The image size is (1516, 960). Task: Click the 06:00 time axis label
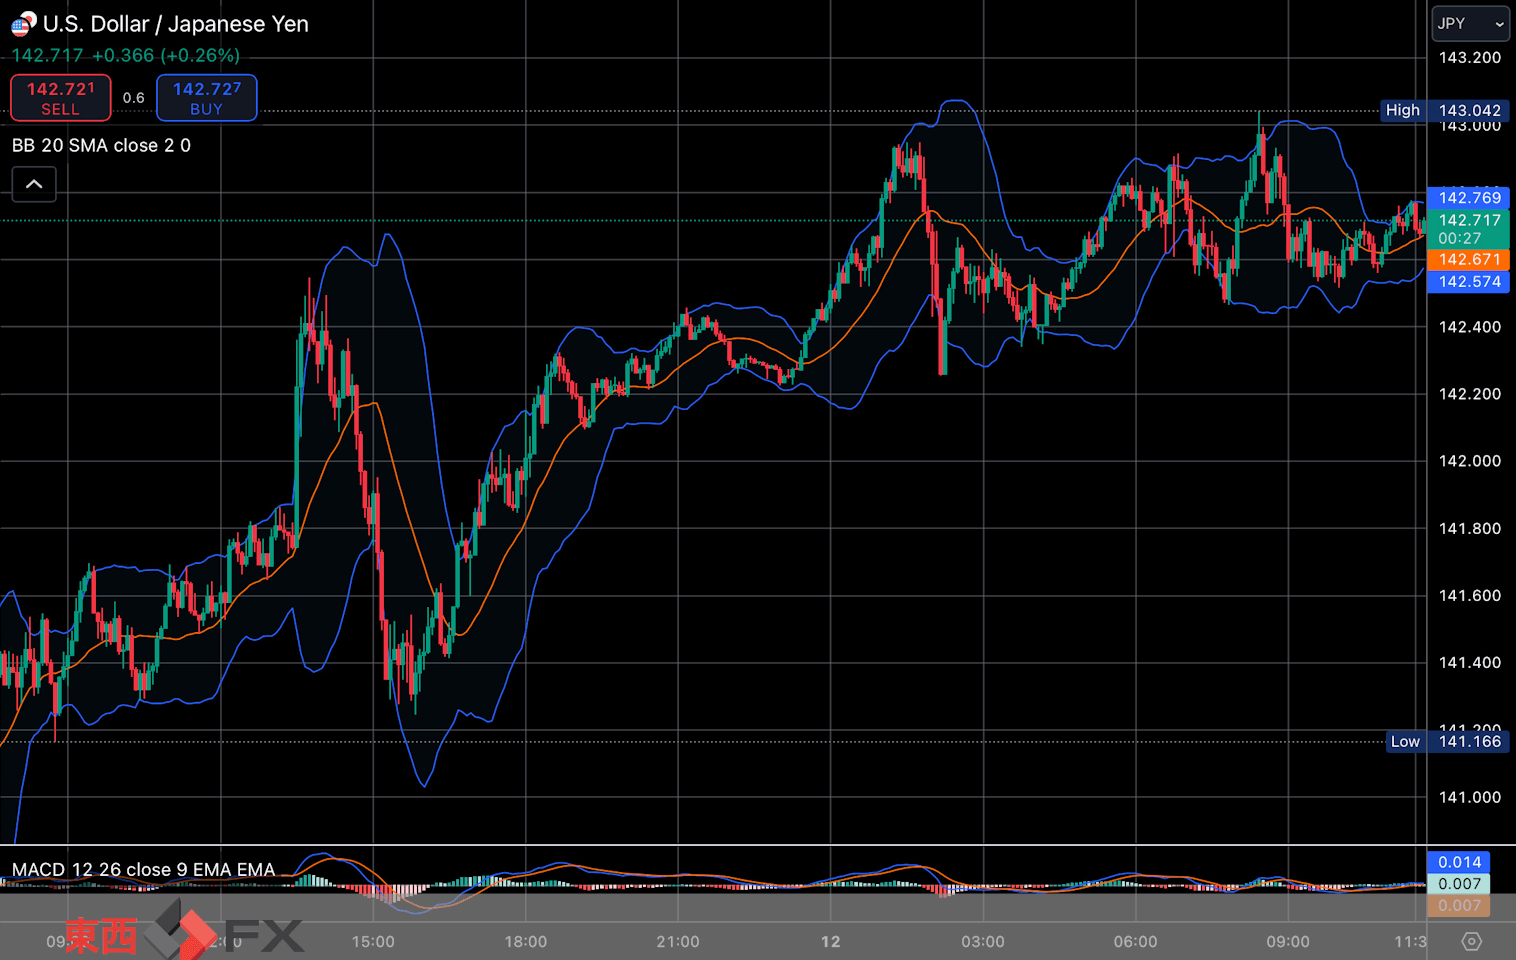click(x=1136, y=942)
